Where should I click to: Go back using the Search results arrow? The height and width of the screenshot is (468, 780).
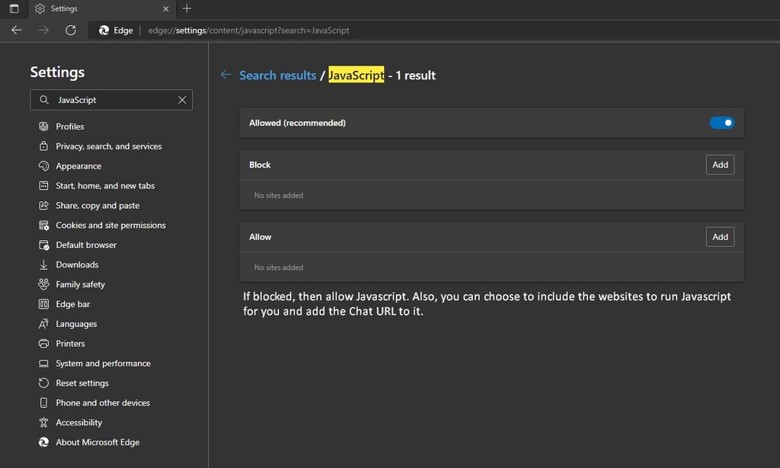tap(225, 75)
